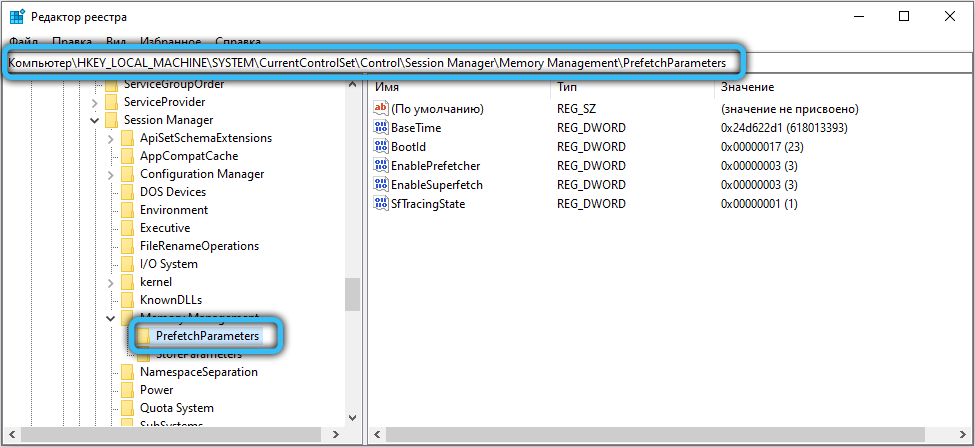Click the Registry Editor title bar icon
Viewport: 975px width, 447px height.
coord(17,17)
